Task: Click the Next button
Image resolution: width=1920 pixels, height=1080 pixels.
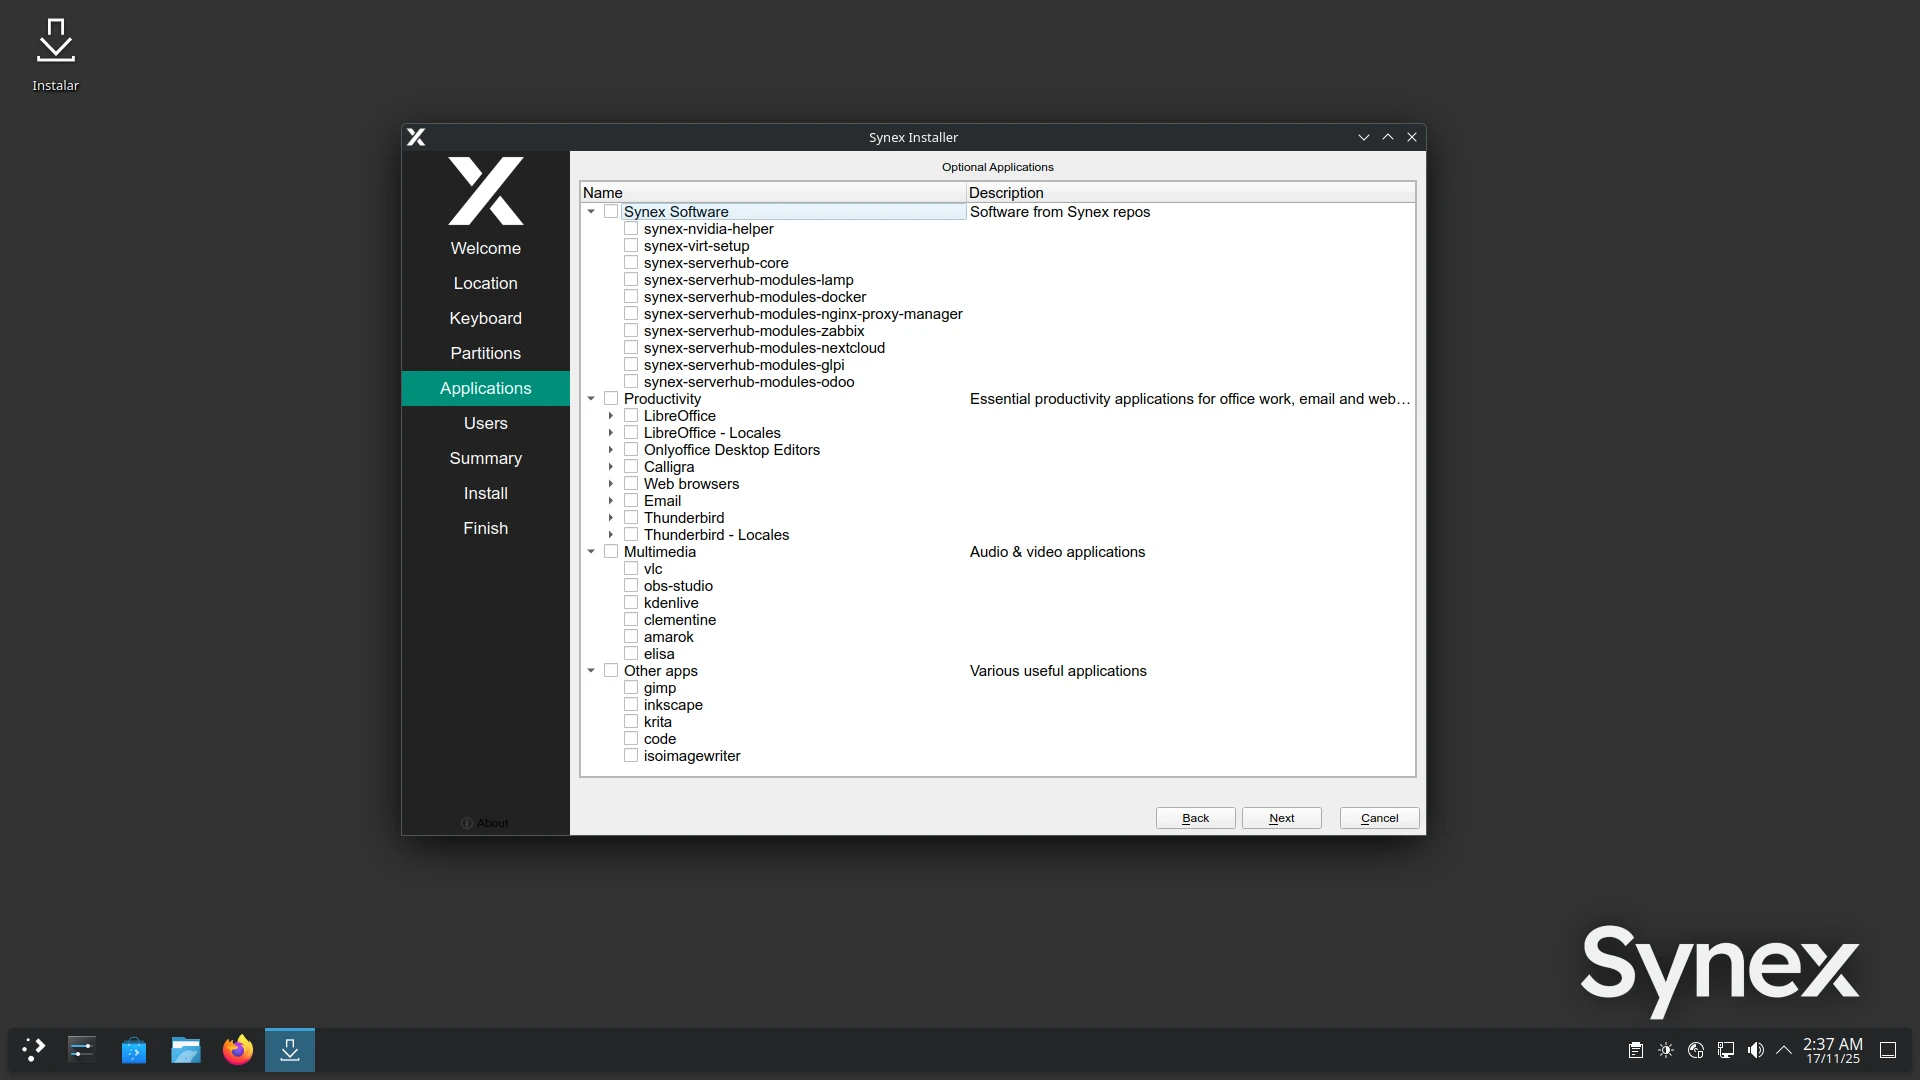Action: 1281,818
